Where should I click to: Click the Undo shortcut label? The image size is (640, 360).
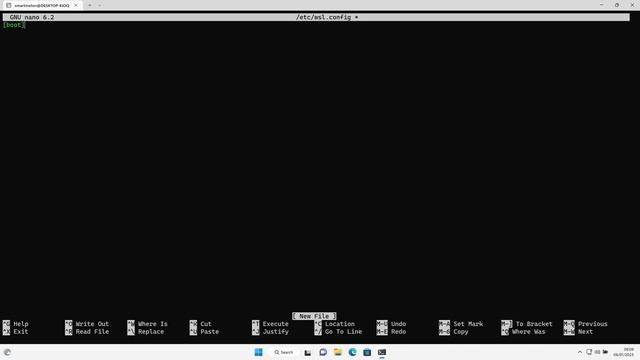(399, 324)
